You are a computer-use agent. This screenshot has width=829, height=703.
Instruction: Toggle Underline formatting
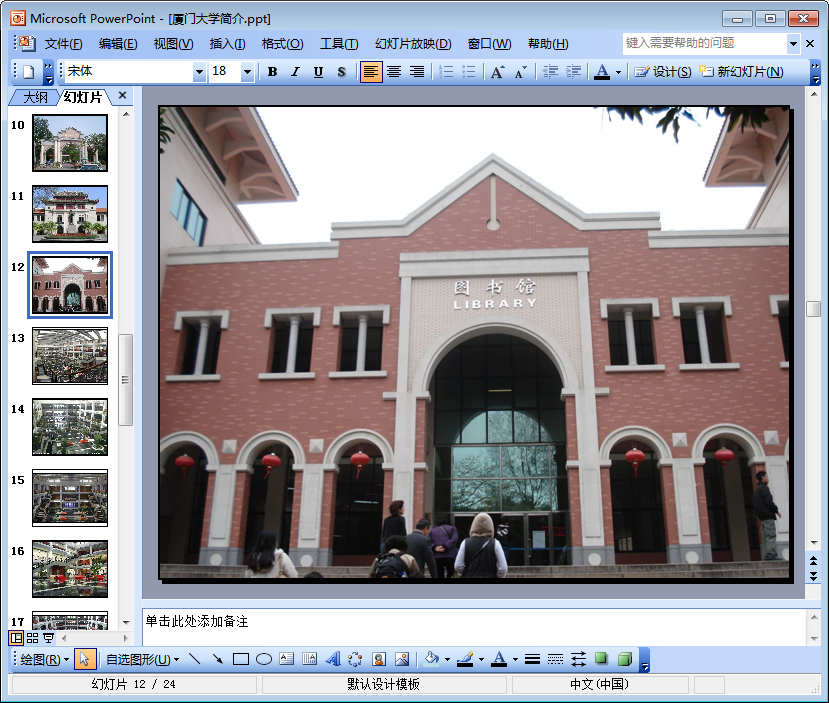click(x=318, y=72)
